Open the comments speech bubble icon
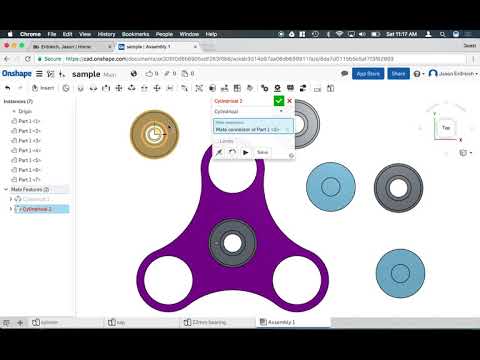480x360 pixels. coord(345,73)
